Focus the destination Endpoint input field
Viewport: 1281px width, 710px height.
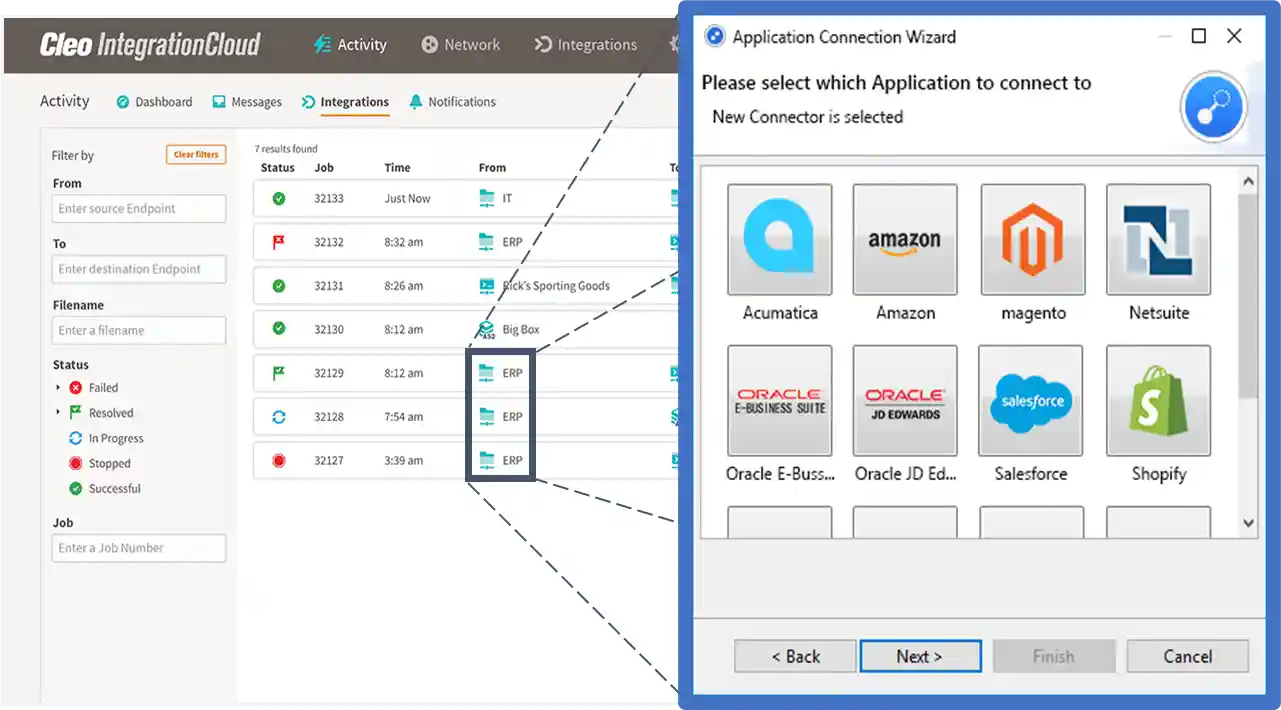pyautogui.click(x=139, y=269)
